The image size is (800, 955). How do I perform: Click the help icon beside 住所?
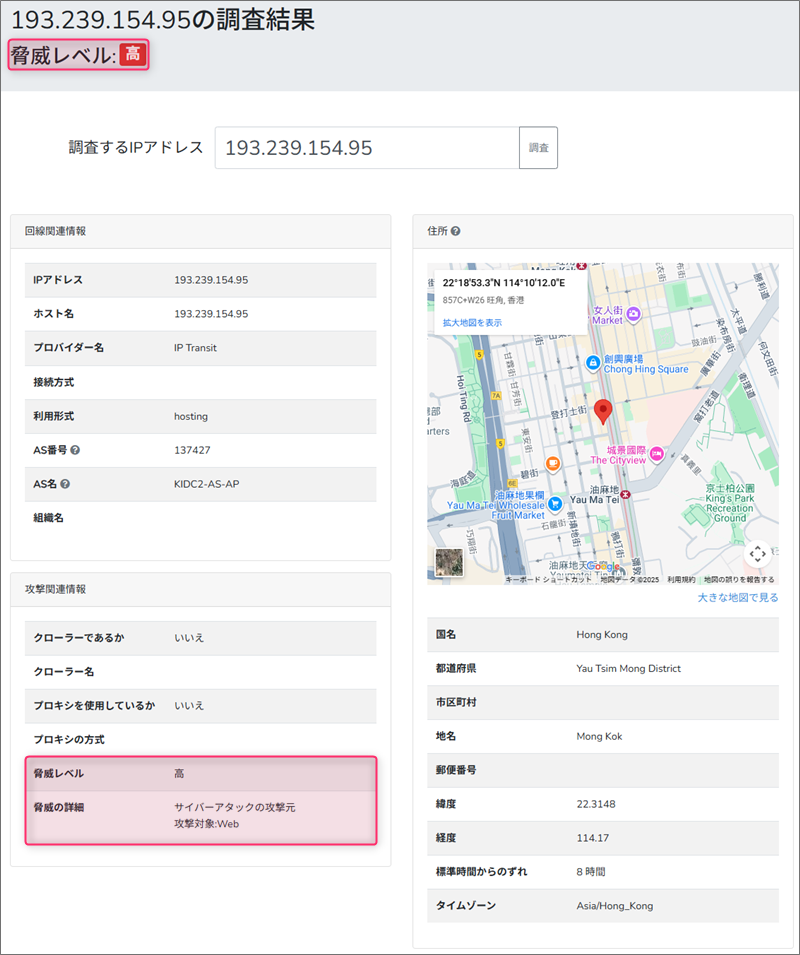(x=456, y=231)
